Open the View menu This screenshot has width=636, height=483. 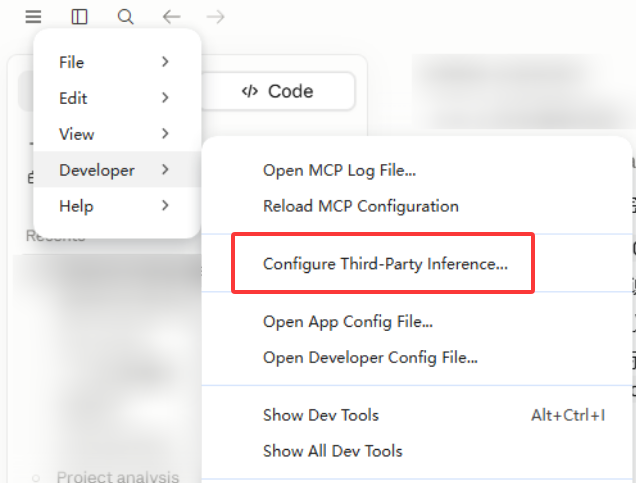(117, 134)
